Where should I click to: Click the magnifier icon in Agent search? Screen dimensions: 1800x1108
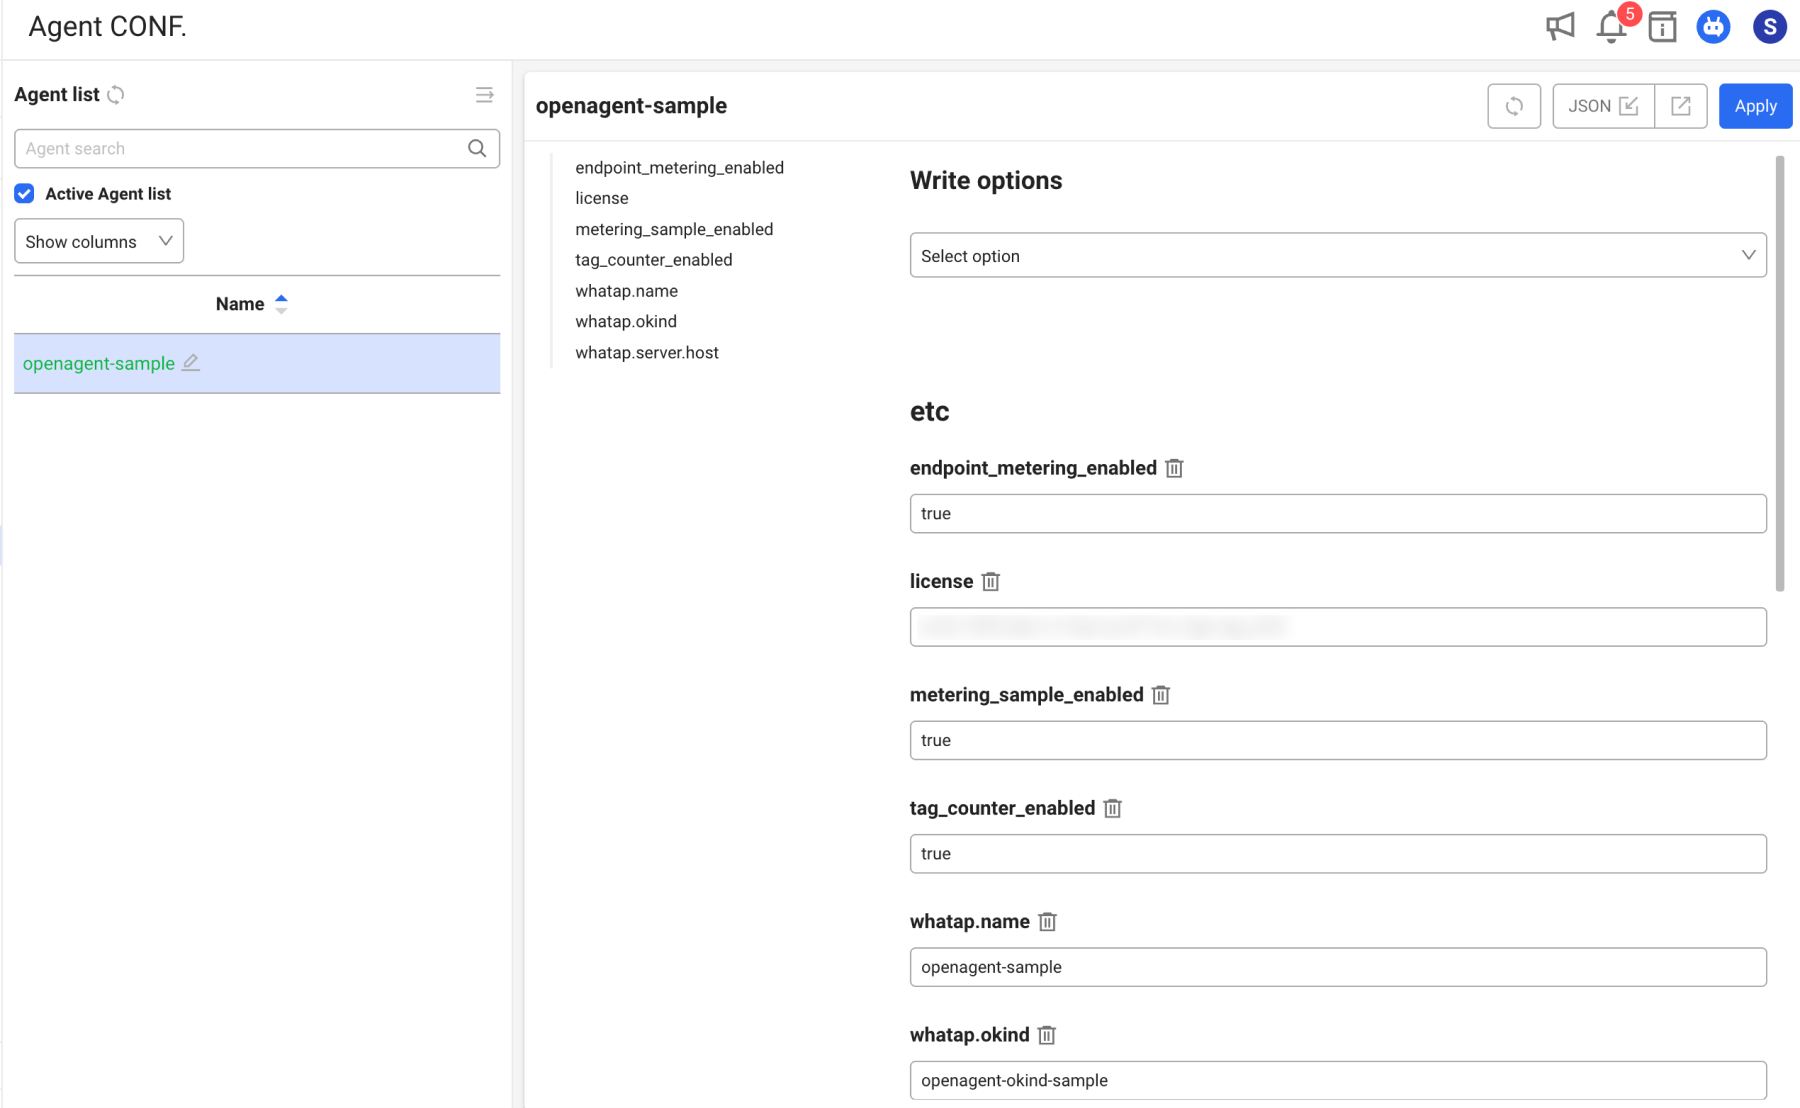(477, 148)
